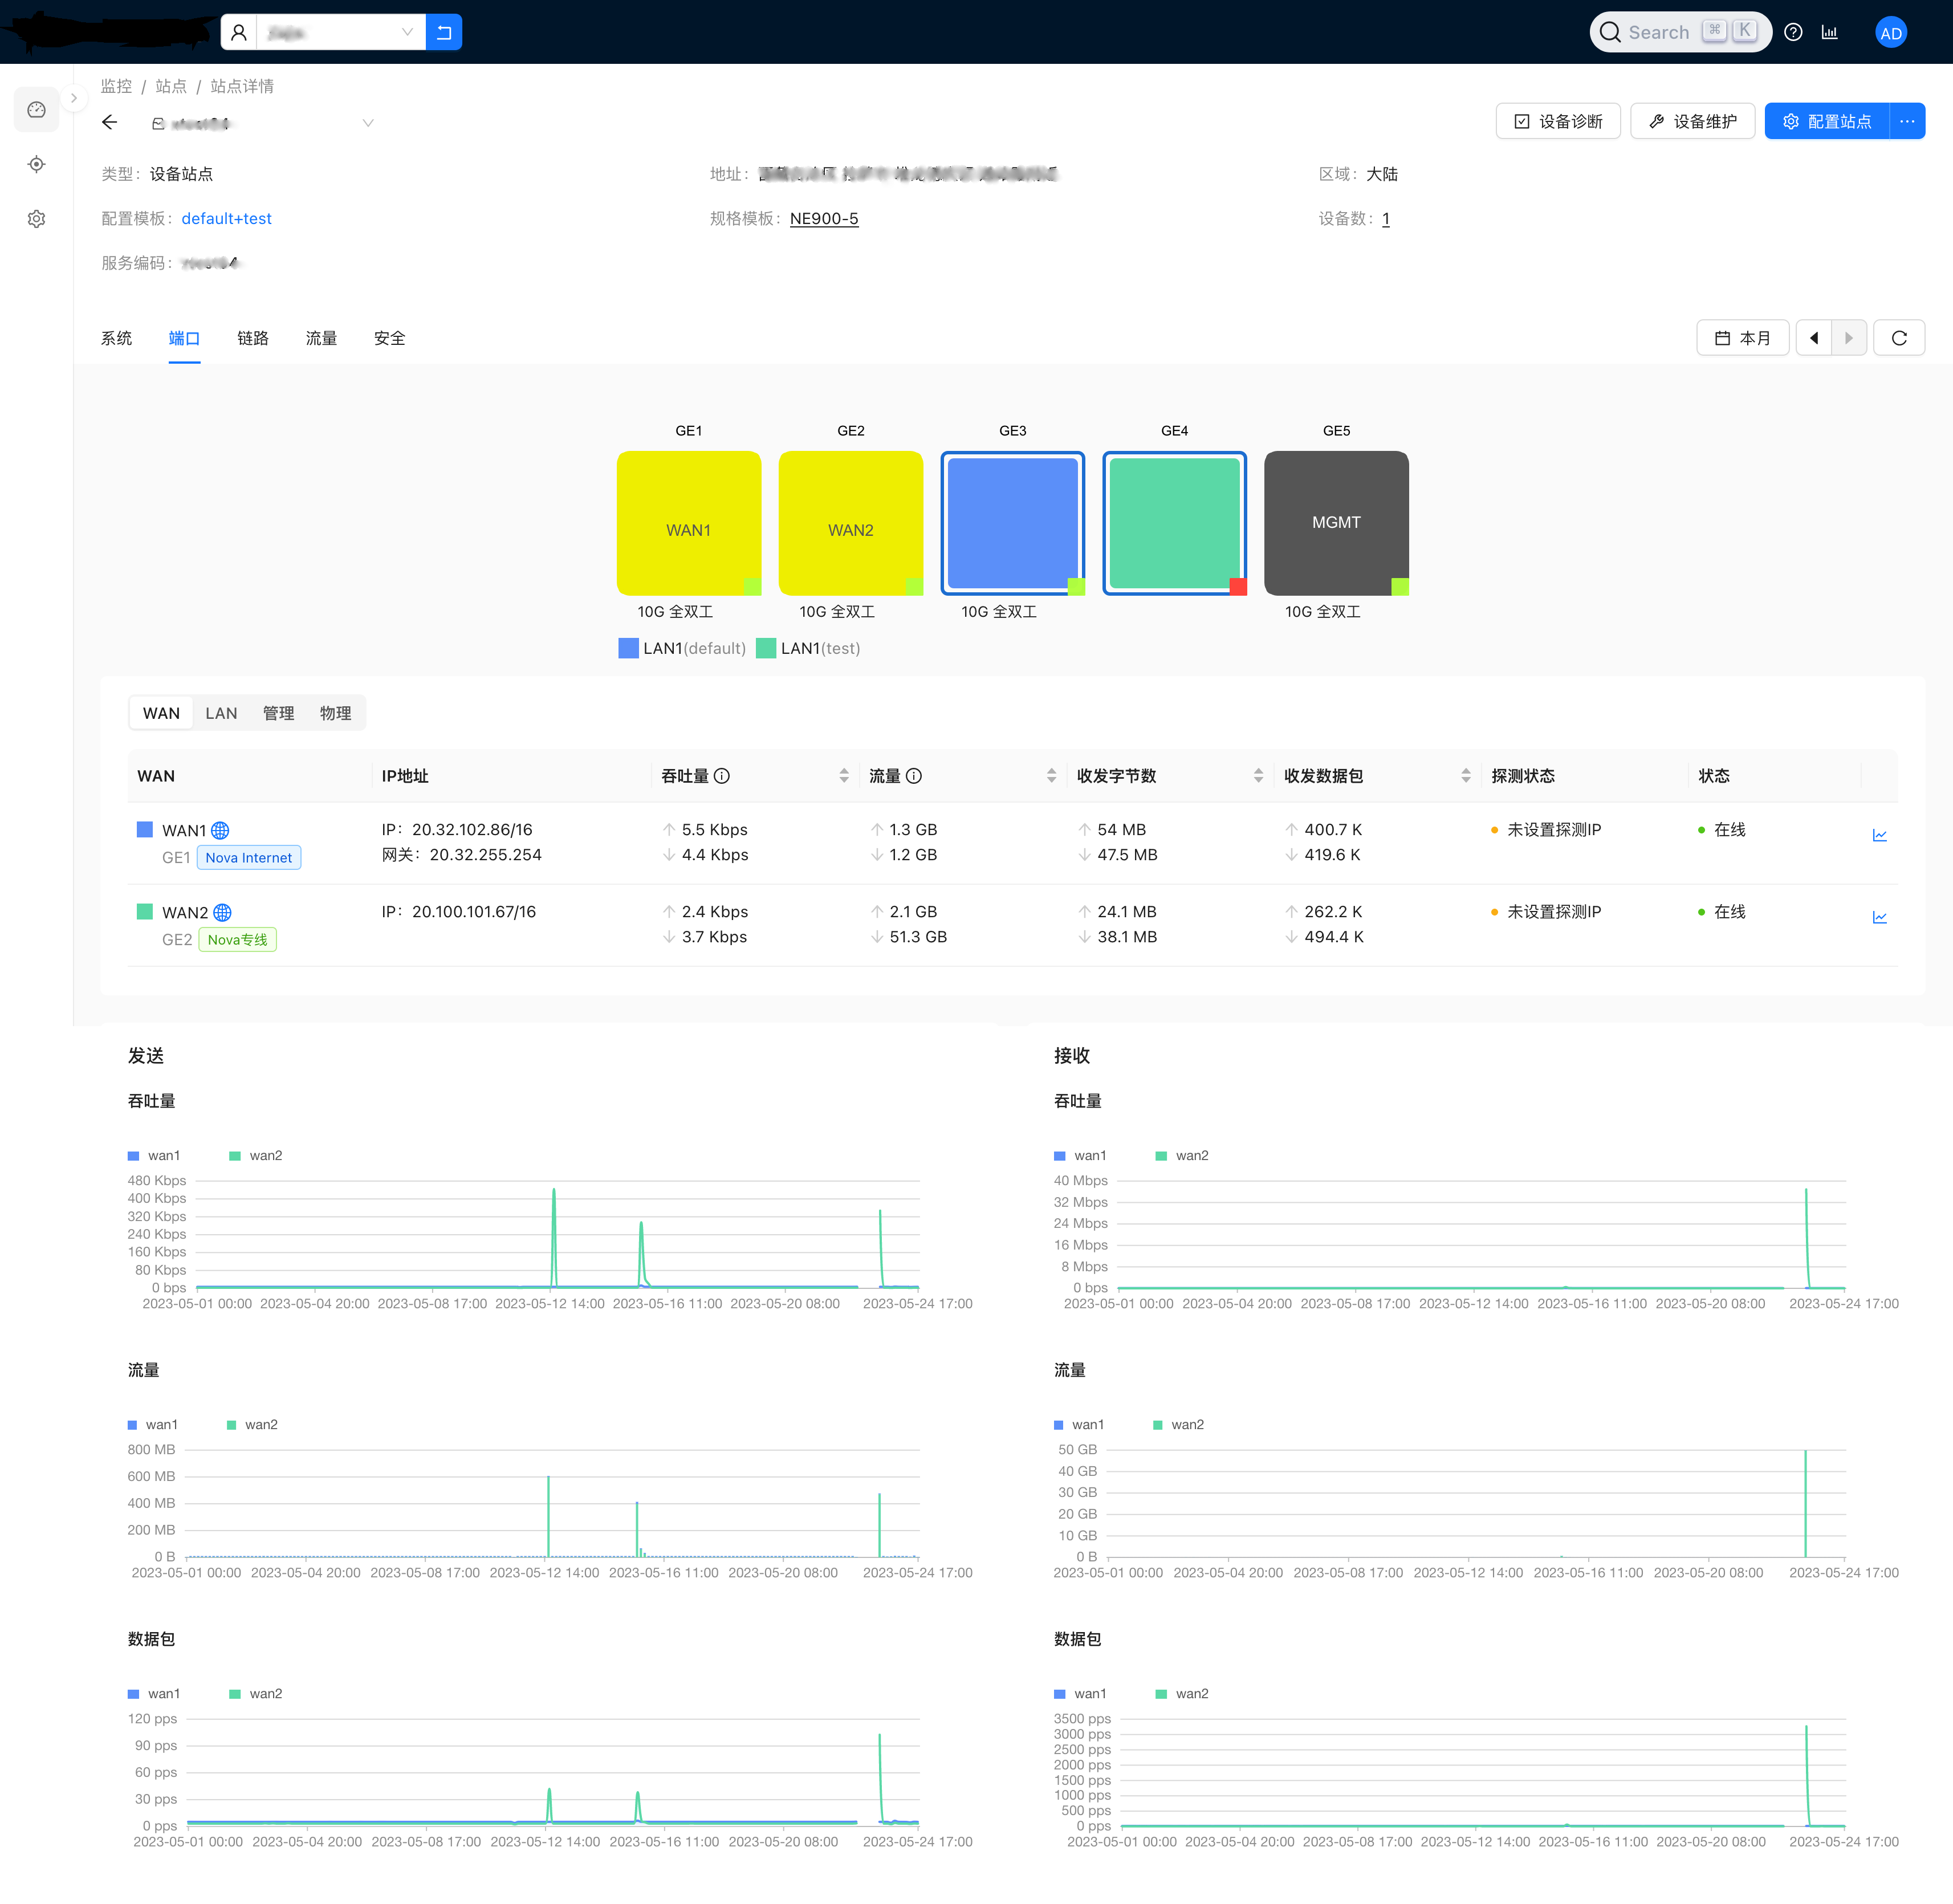Open the default+test template link
1953x1904 pixels.
click(x=226, y=218)
